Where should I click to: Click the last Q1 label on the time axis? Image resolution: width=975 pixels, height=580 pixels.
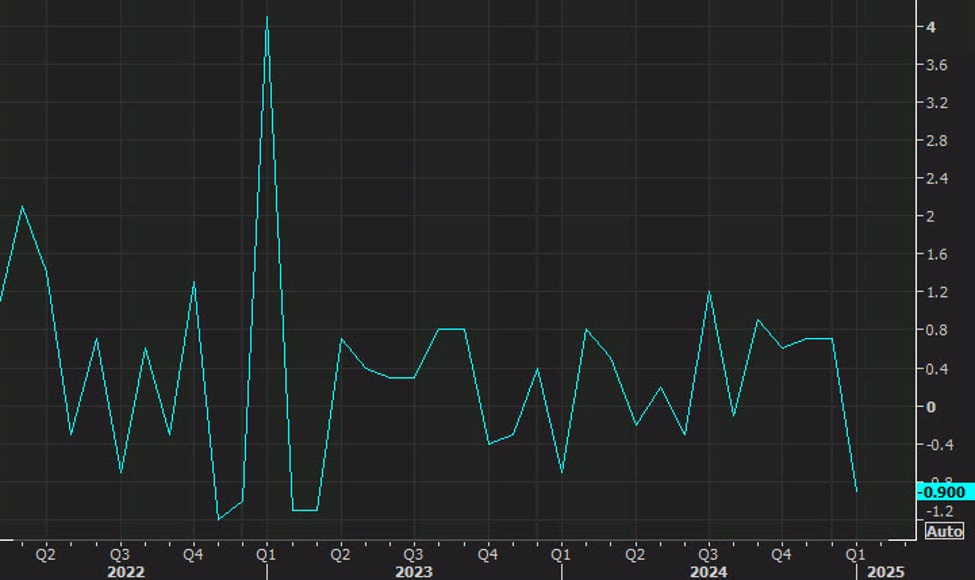[x=856, y=553]
